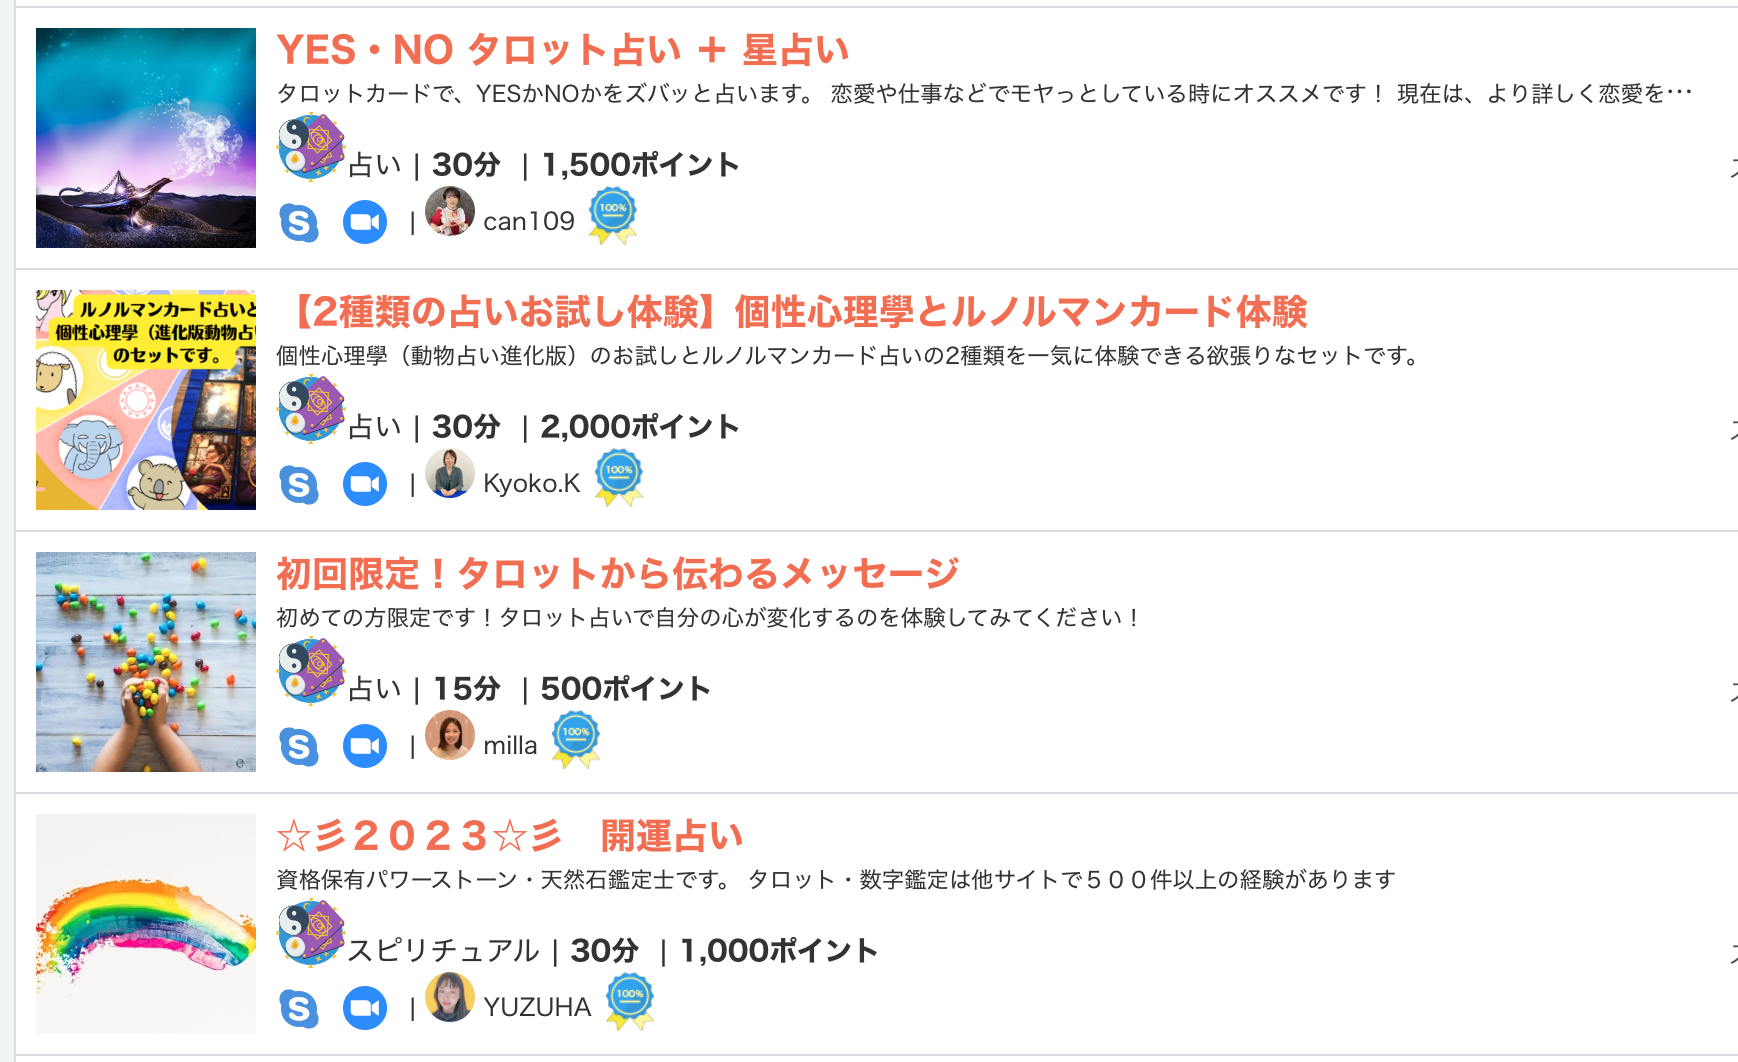
Task: View can109's profile picture
Action: point(451,213)
